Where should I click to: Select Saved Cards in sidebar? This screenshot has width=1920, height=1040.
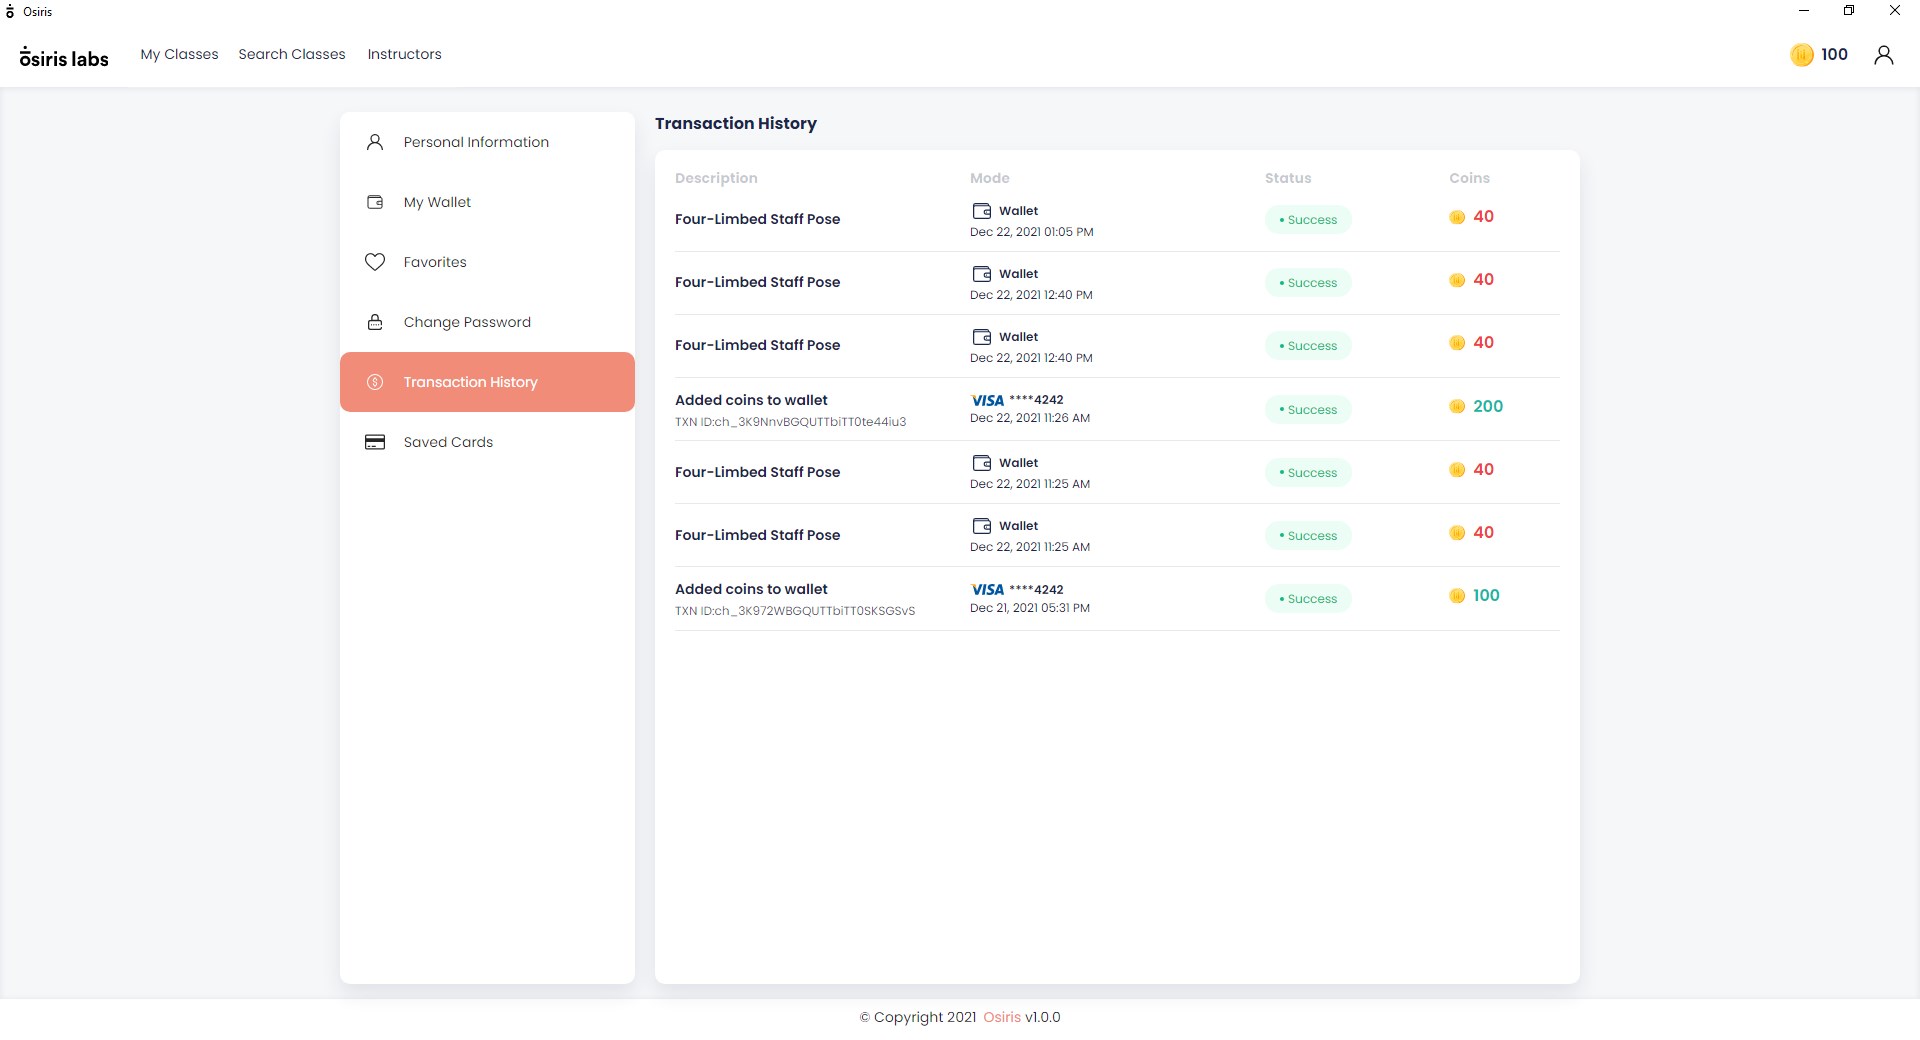click(448, 442)
